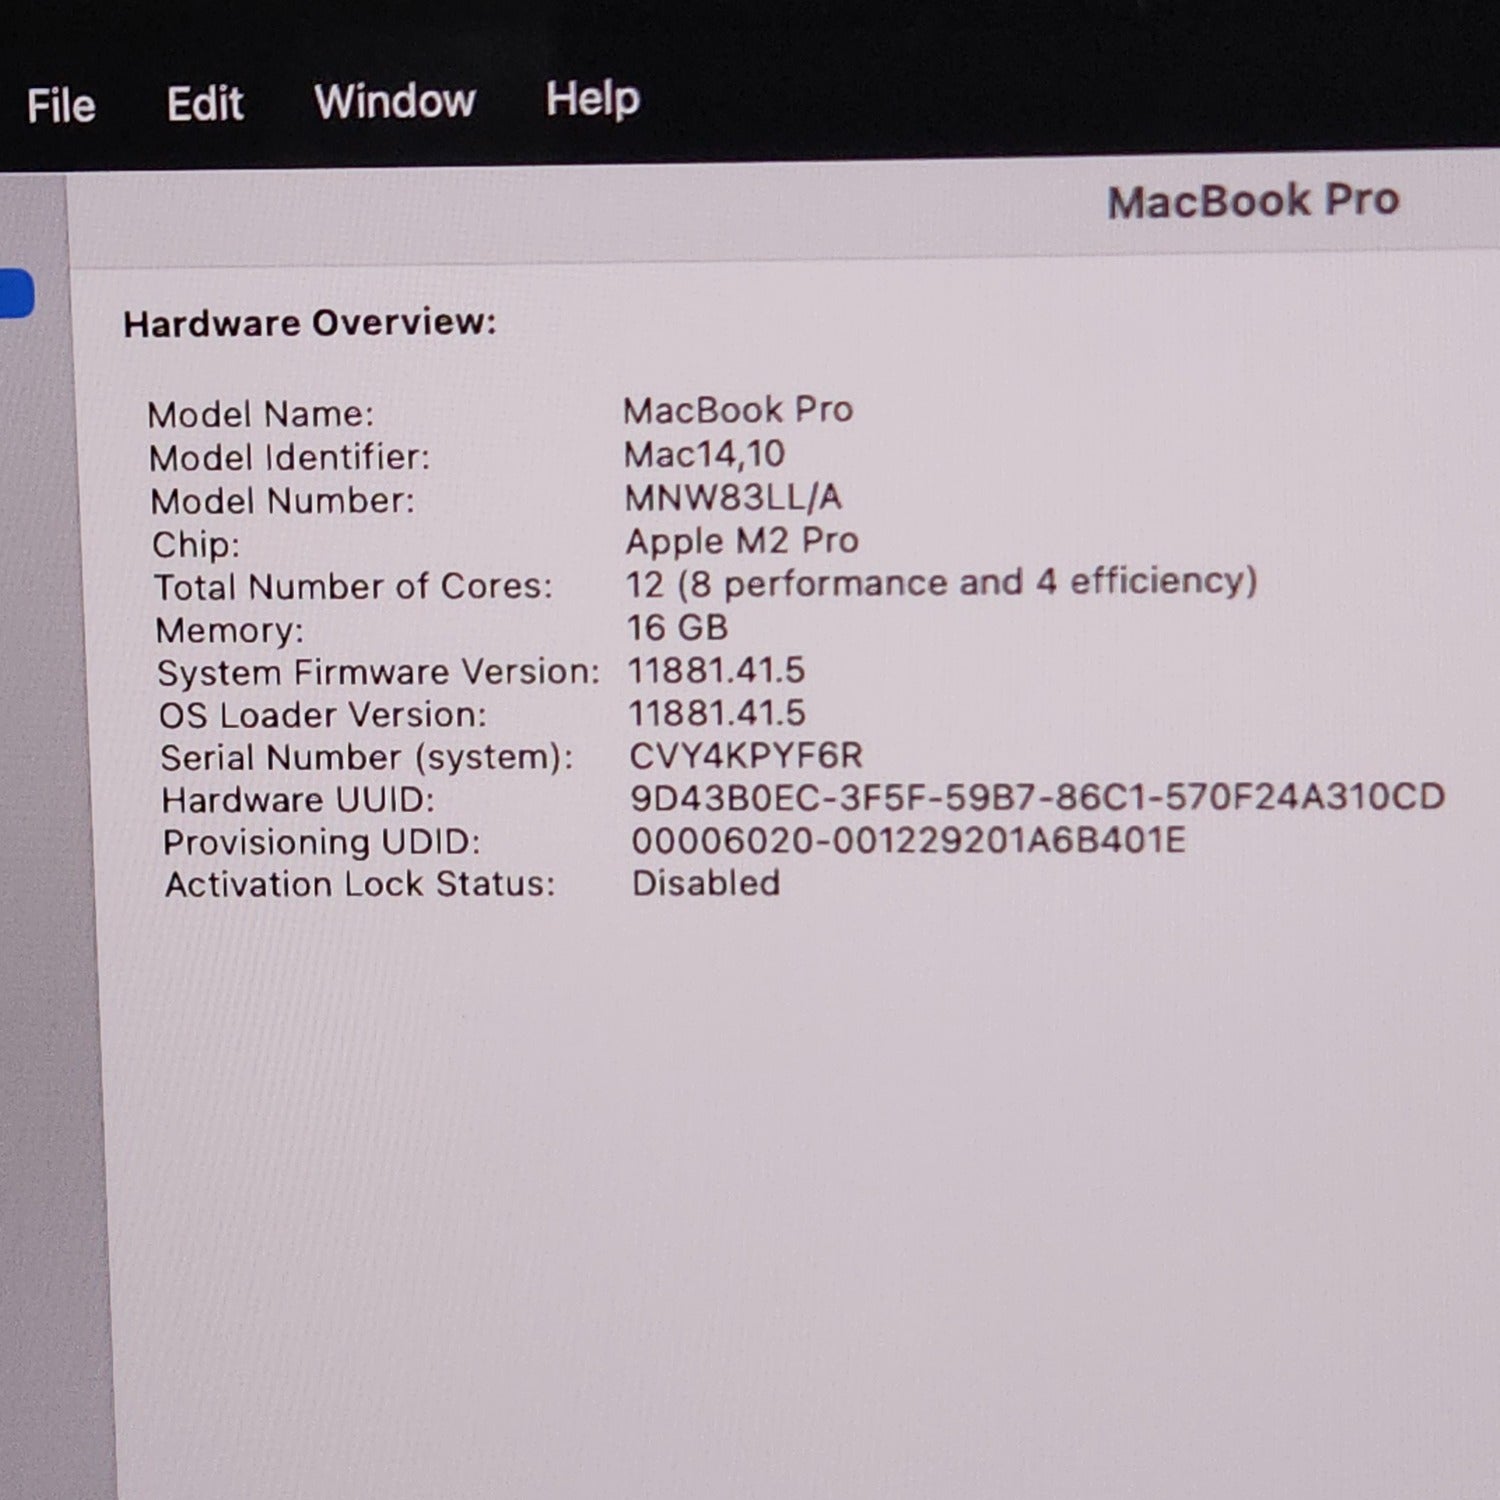Image resolution: width=1500 pixels, height=1500 pixels.
Task: Click the model number MNW83LL/A
Action: tap(733, 497)
